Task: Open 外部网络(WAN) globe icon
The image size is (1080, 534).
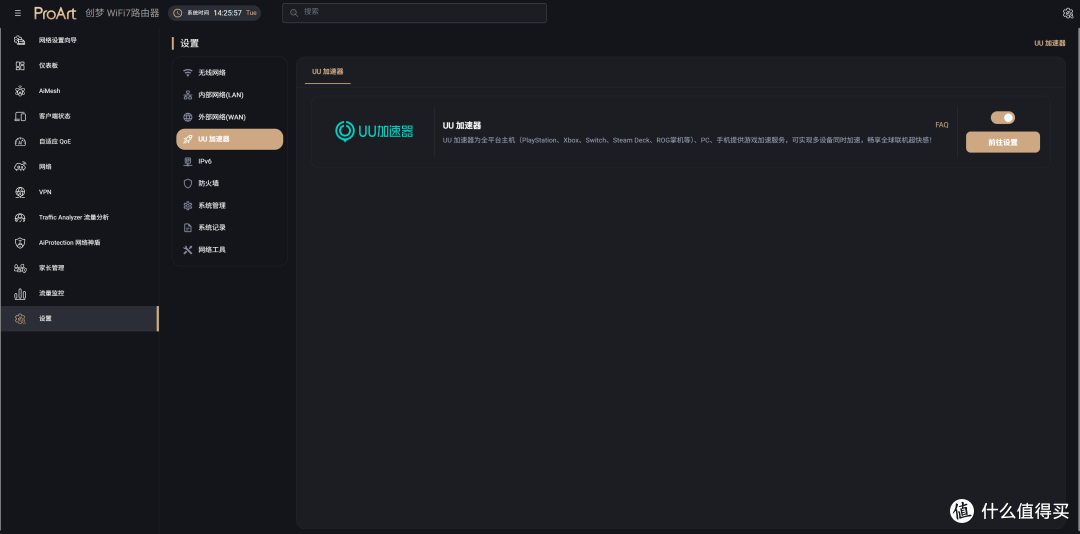Action: (x=187, y=117)
